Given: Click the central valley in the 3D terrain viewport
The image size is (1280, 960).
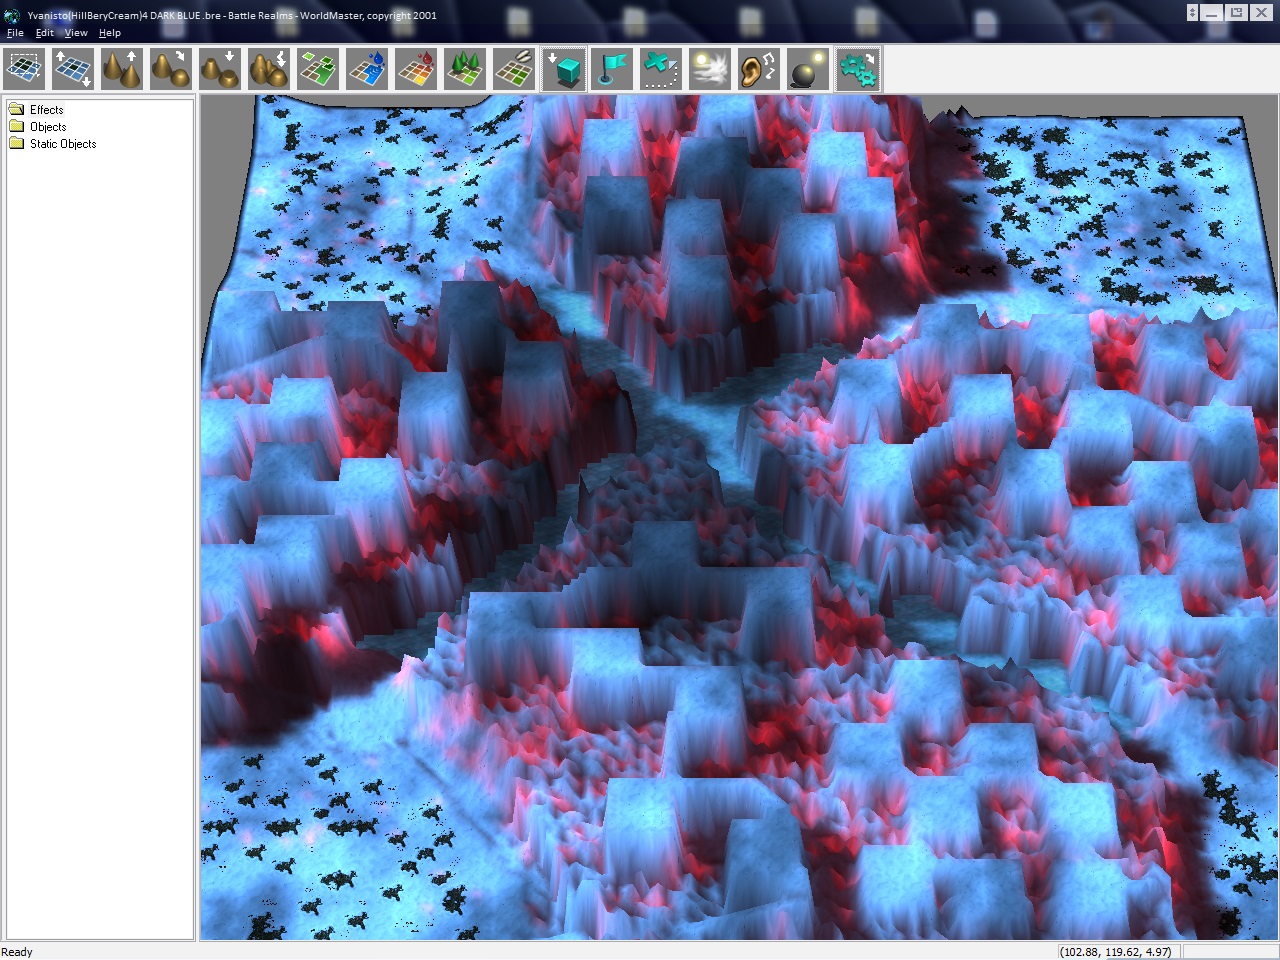Looking at the screenshot, I should 690,440.
